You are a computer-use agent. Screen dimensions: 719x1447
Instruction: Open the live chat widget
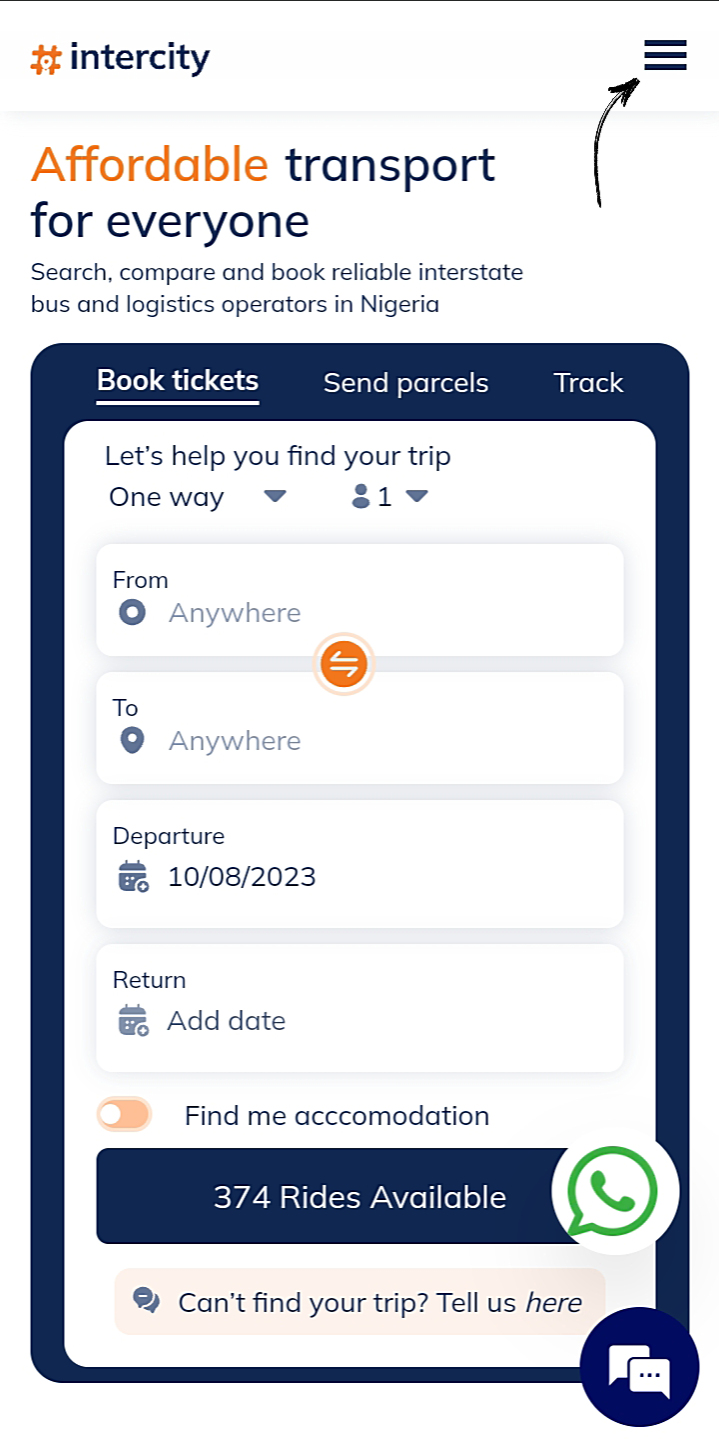click(x=639, y=1366)
